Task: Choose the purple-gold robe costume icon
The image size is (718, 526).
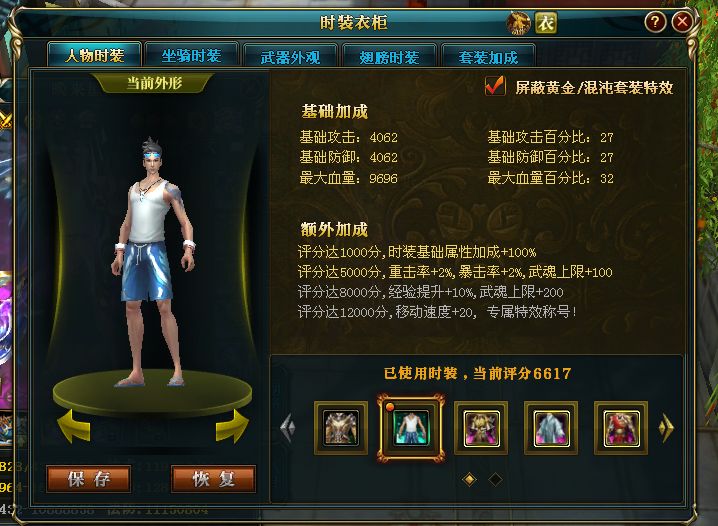Action: (x=481, y=428)
